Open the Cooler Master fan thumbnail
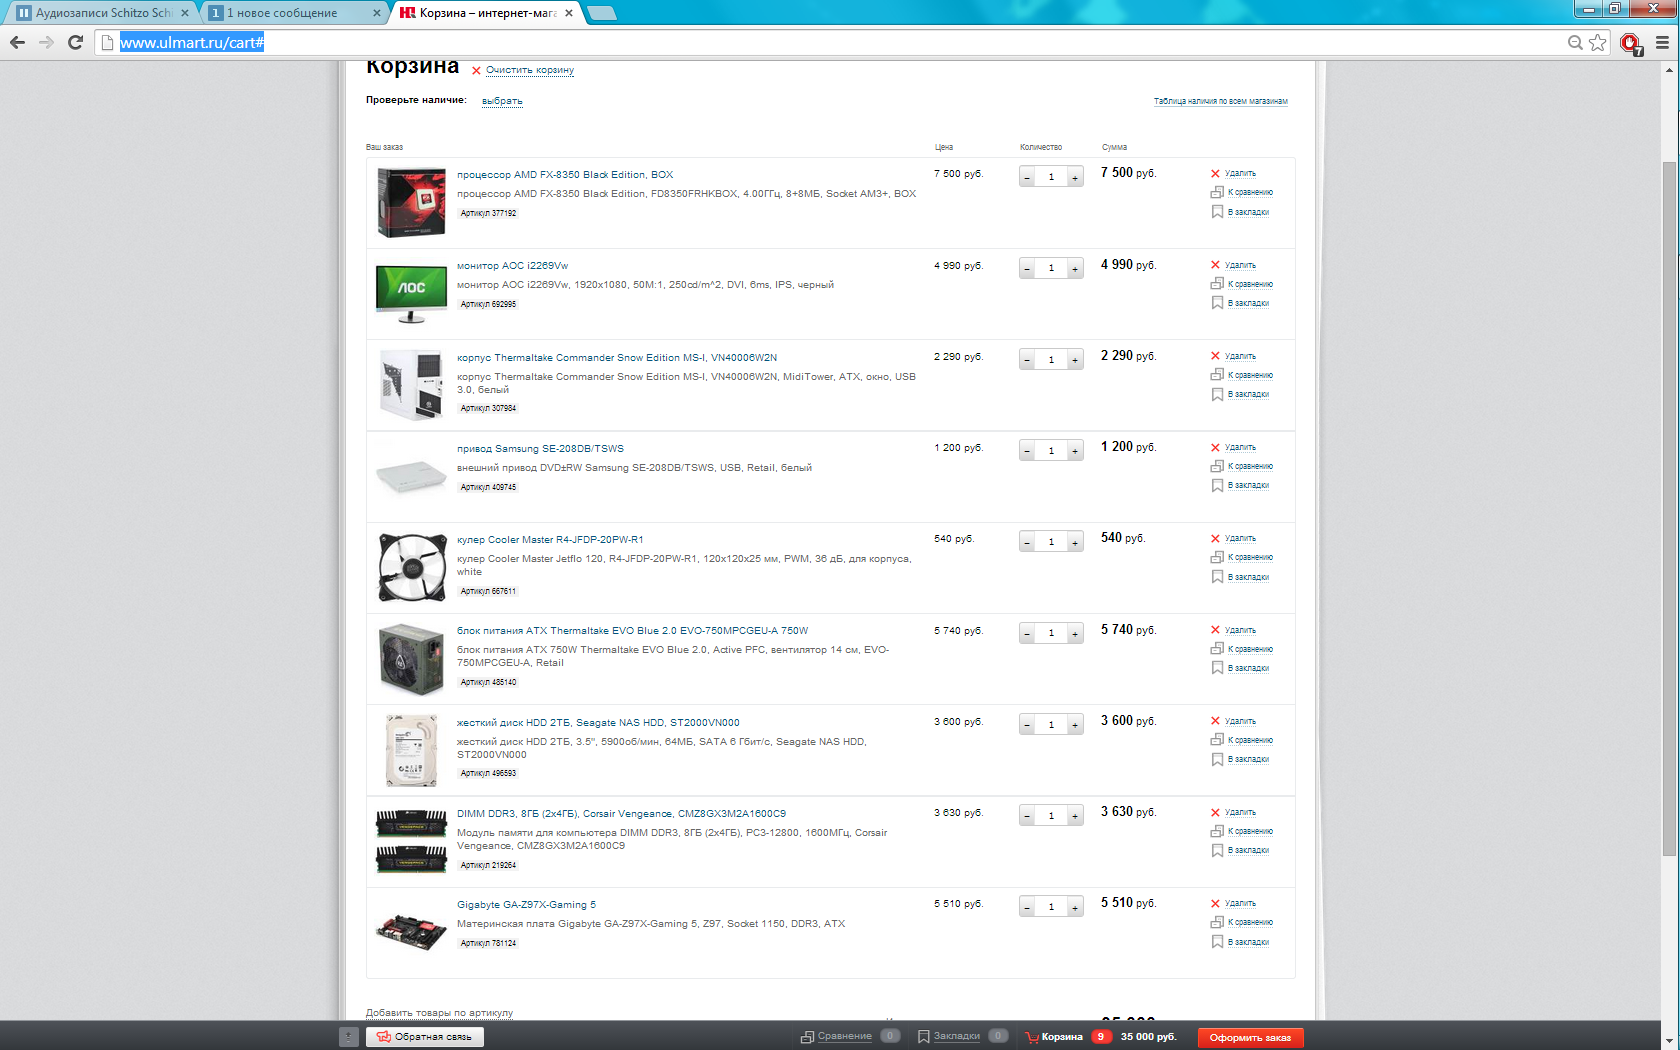The image size is (1680, 1050). (411, 567)
